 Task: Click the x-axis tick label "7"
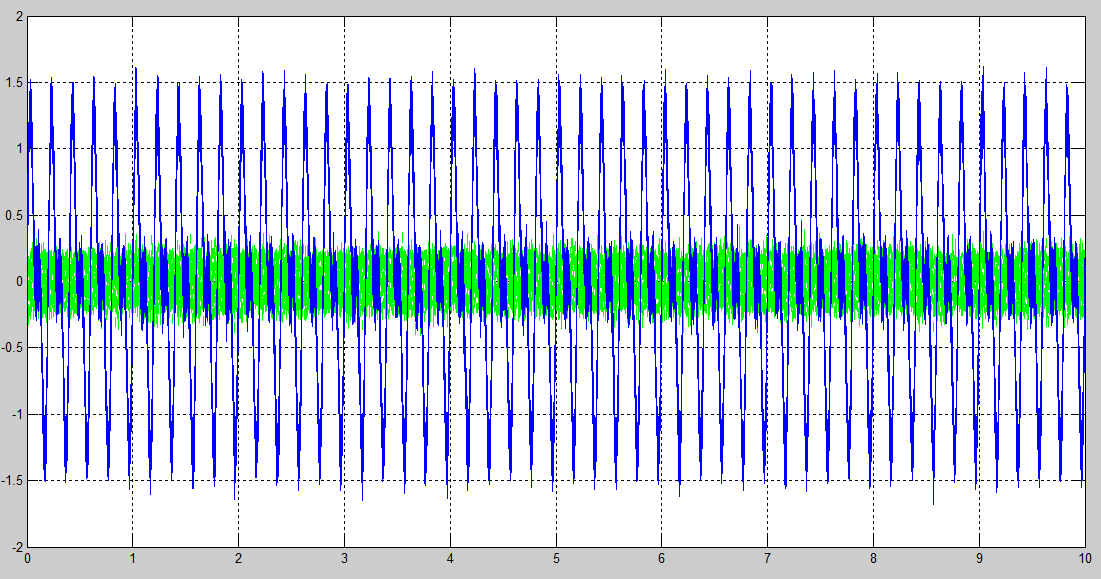point(767,559)
